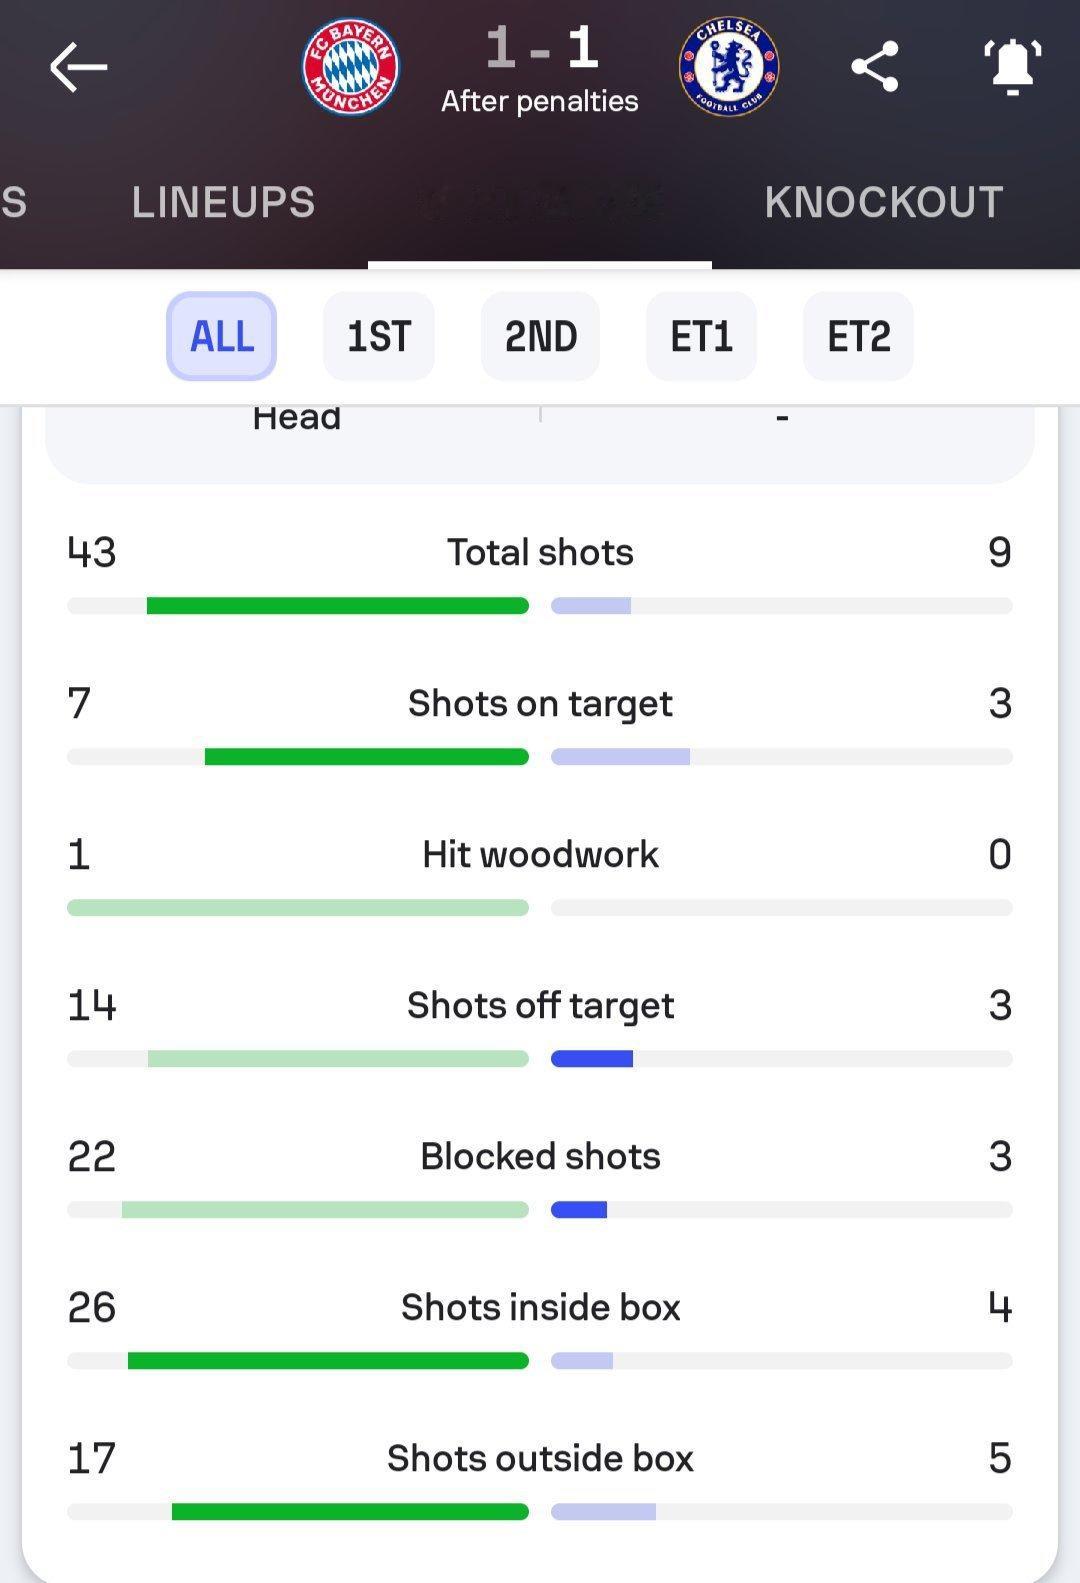Switch to the KNOCKOUT tab
The width and height of the screenshot is (1080, 1583).
pos(884,203)
